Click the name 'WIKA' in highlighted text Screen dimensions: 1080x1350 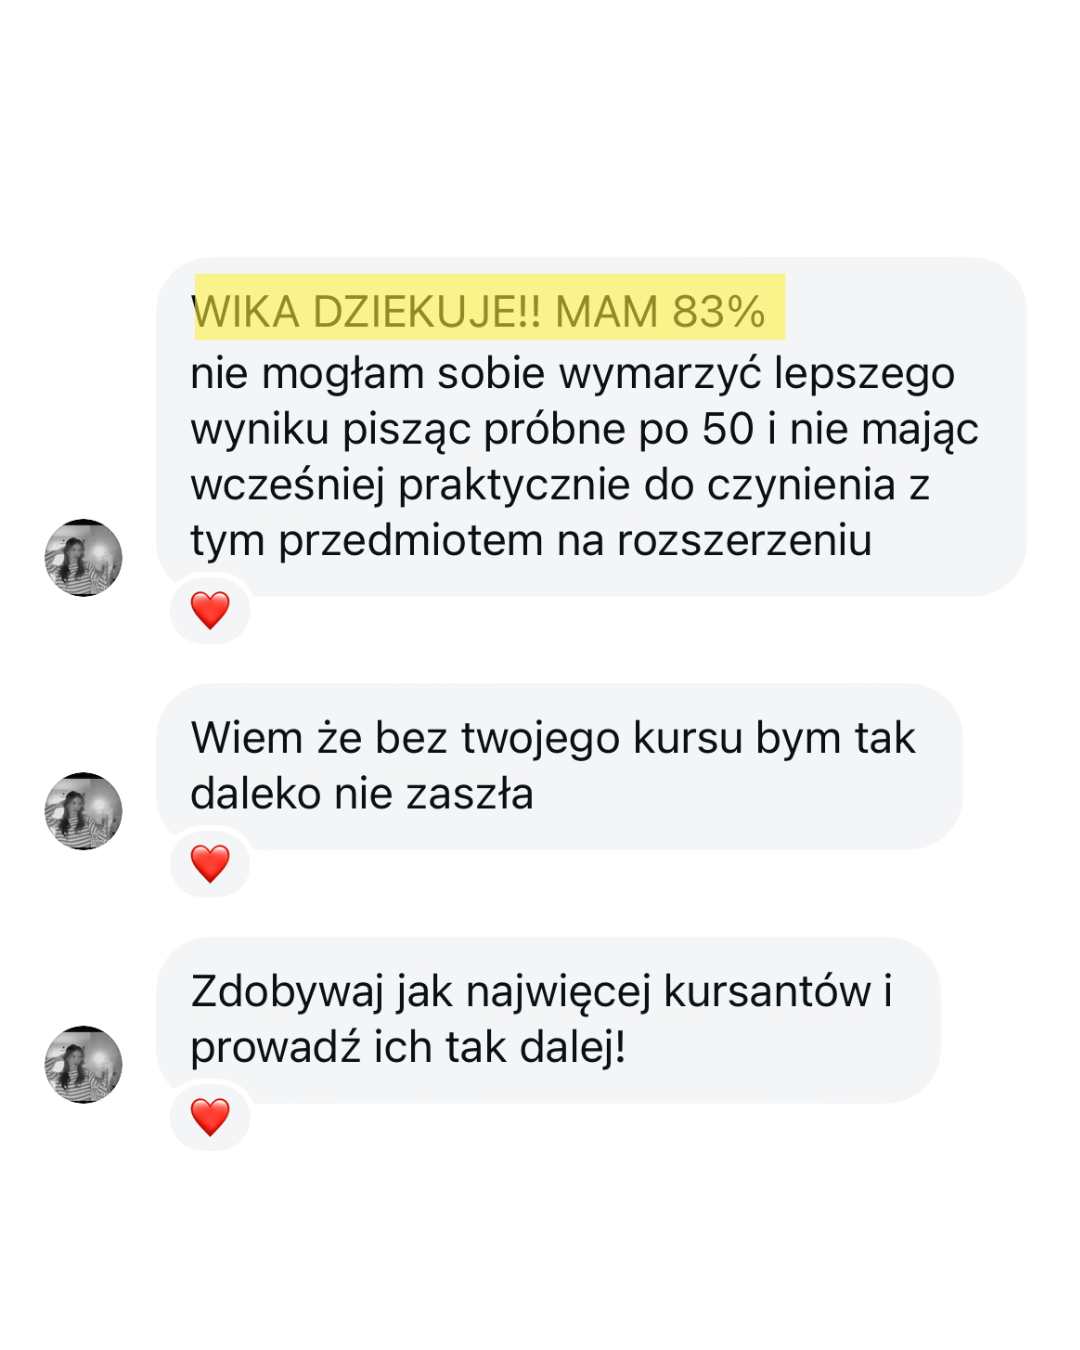pyautogui.click(x=246, y=312)
